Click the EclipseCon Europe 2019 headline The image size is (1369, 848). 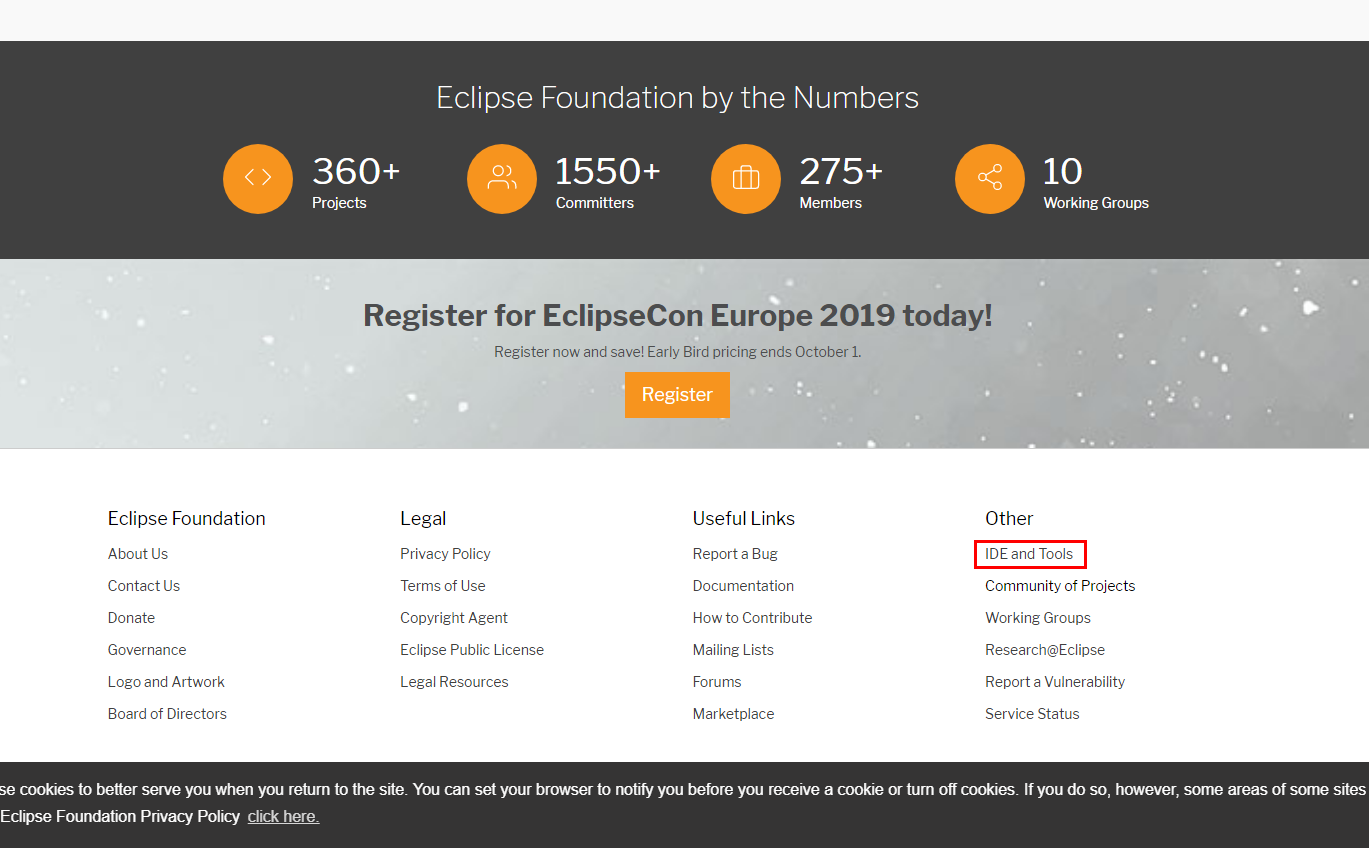click(x=678, y=315)
